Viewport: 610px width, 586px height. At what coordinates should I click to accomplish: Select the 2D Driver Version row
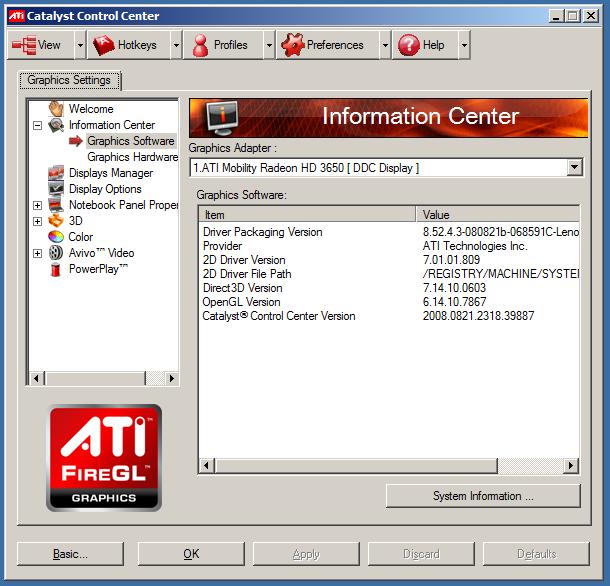[389, 260]
